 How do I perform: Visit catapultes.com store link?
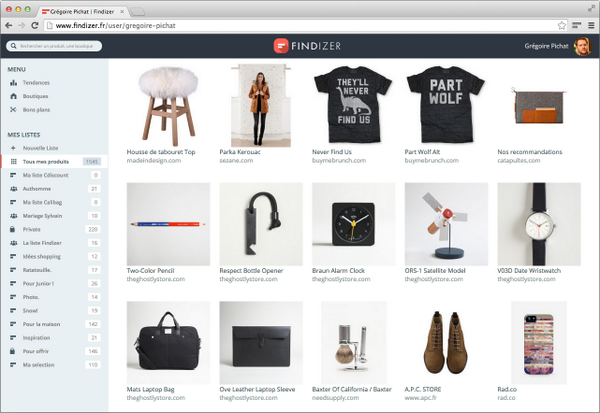(x=519, y=160)
